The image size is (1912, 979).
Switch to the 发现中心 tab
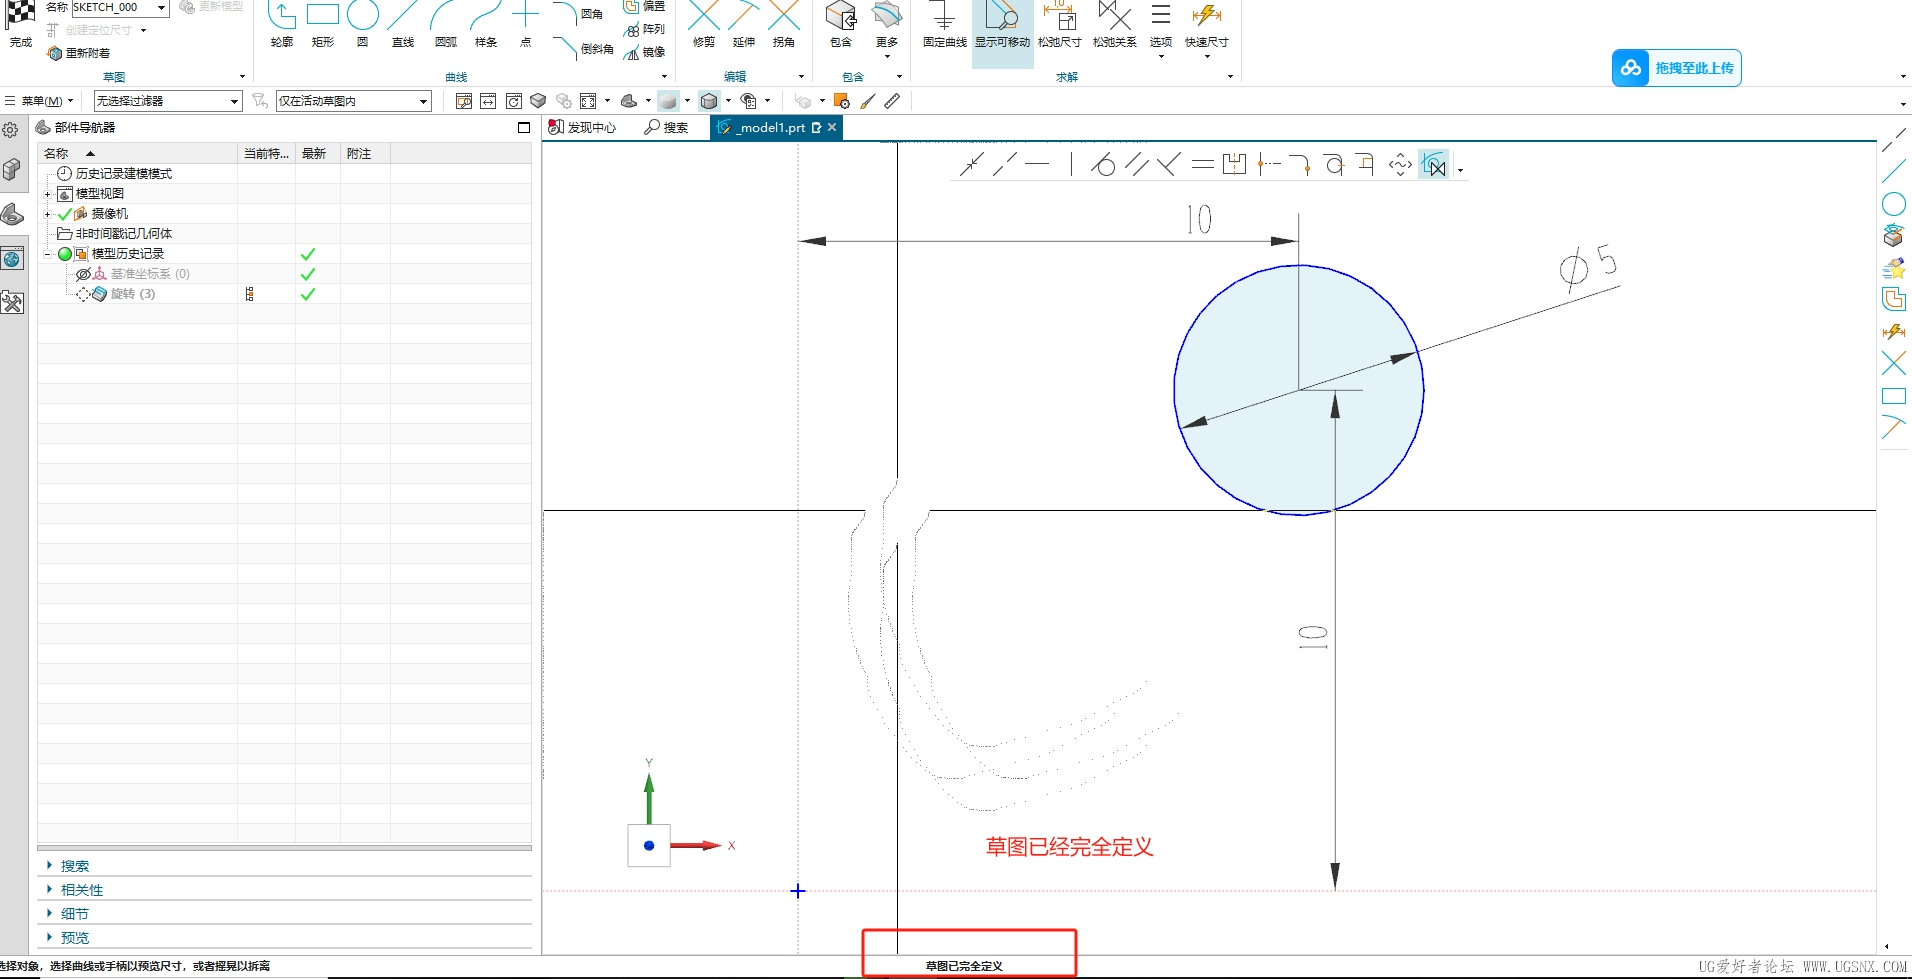click(583, 128)
